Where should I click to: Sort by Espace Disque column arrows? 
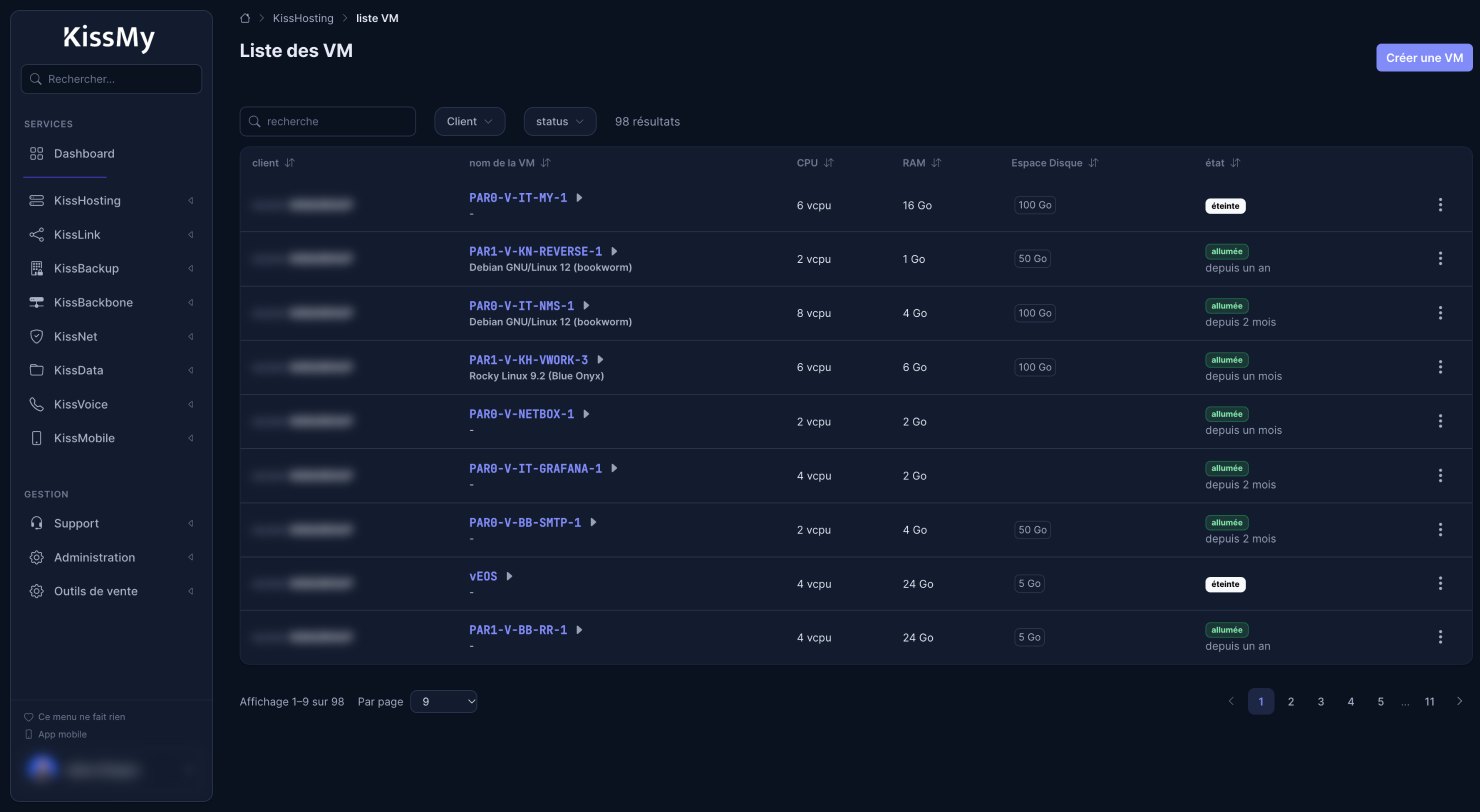pos(1093,163)
